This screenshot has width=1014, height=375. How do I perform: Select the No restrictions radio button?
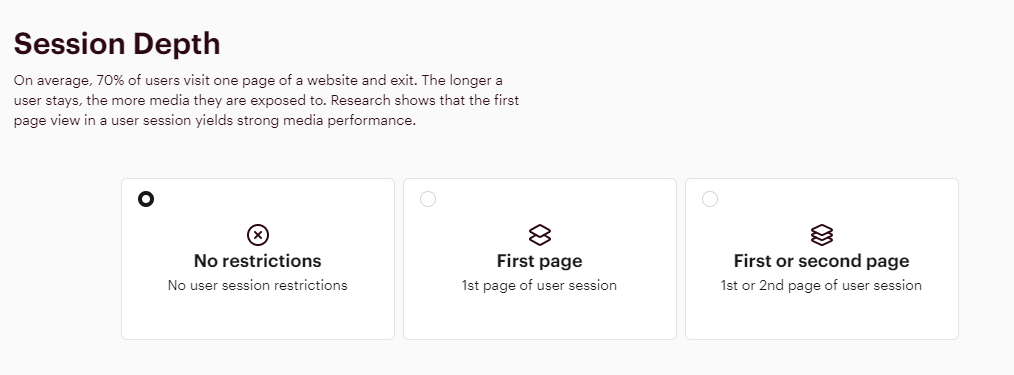pyautogui.click(x=146, y=199)
